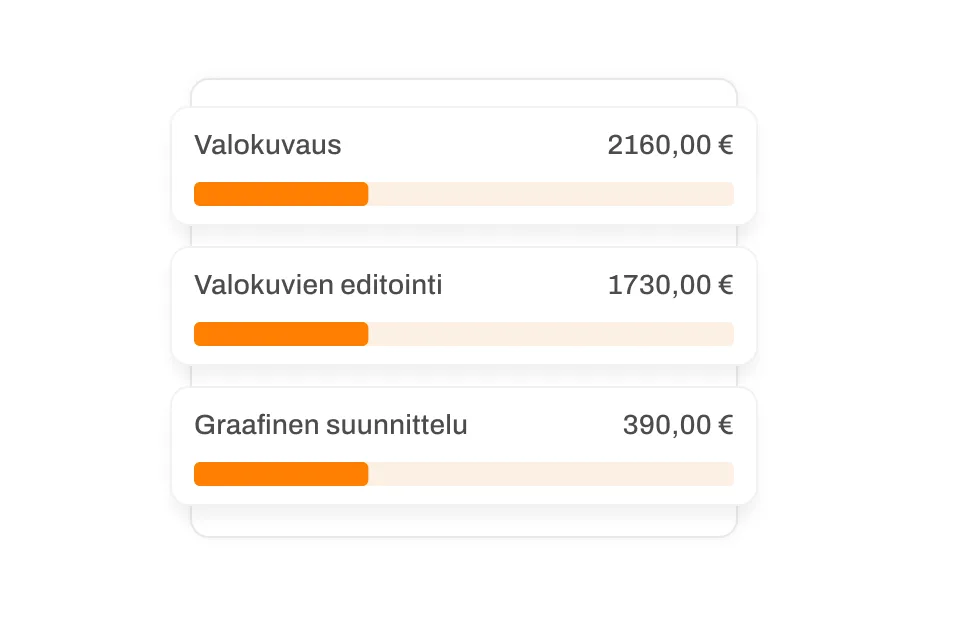Screen dimensions: 958x642
Task: Click the 2160,00 € amount
Action: coord(670,145)
